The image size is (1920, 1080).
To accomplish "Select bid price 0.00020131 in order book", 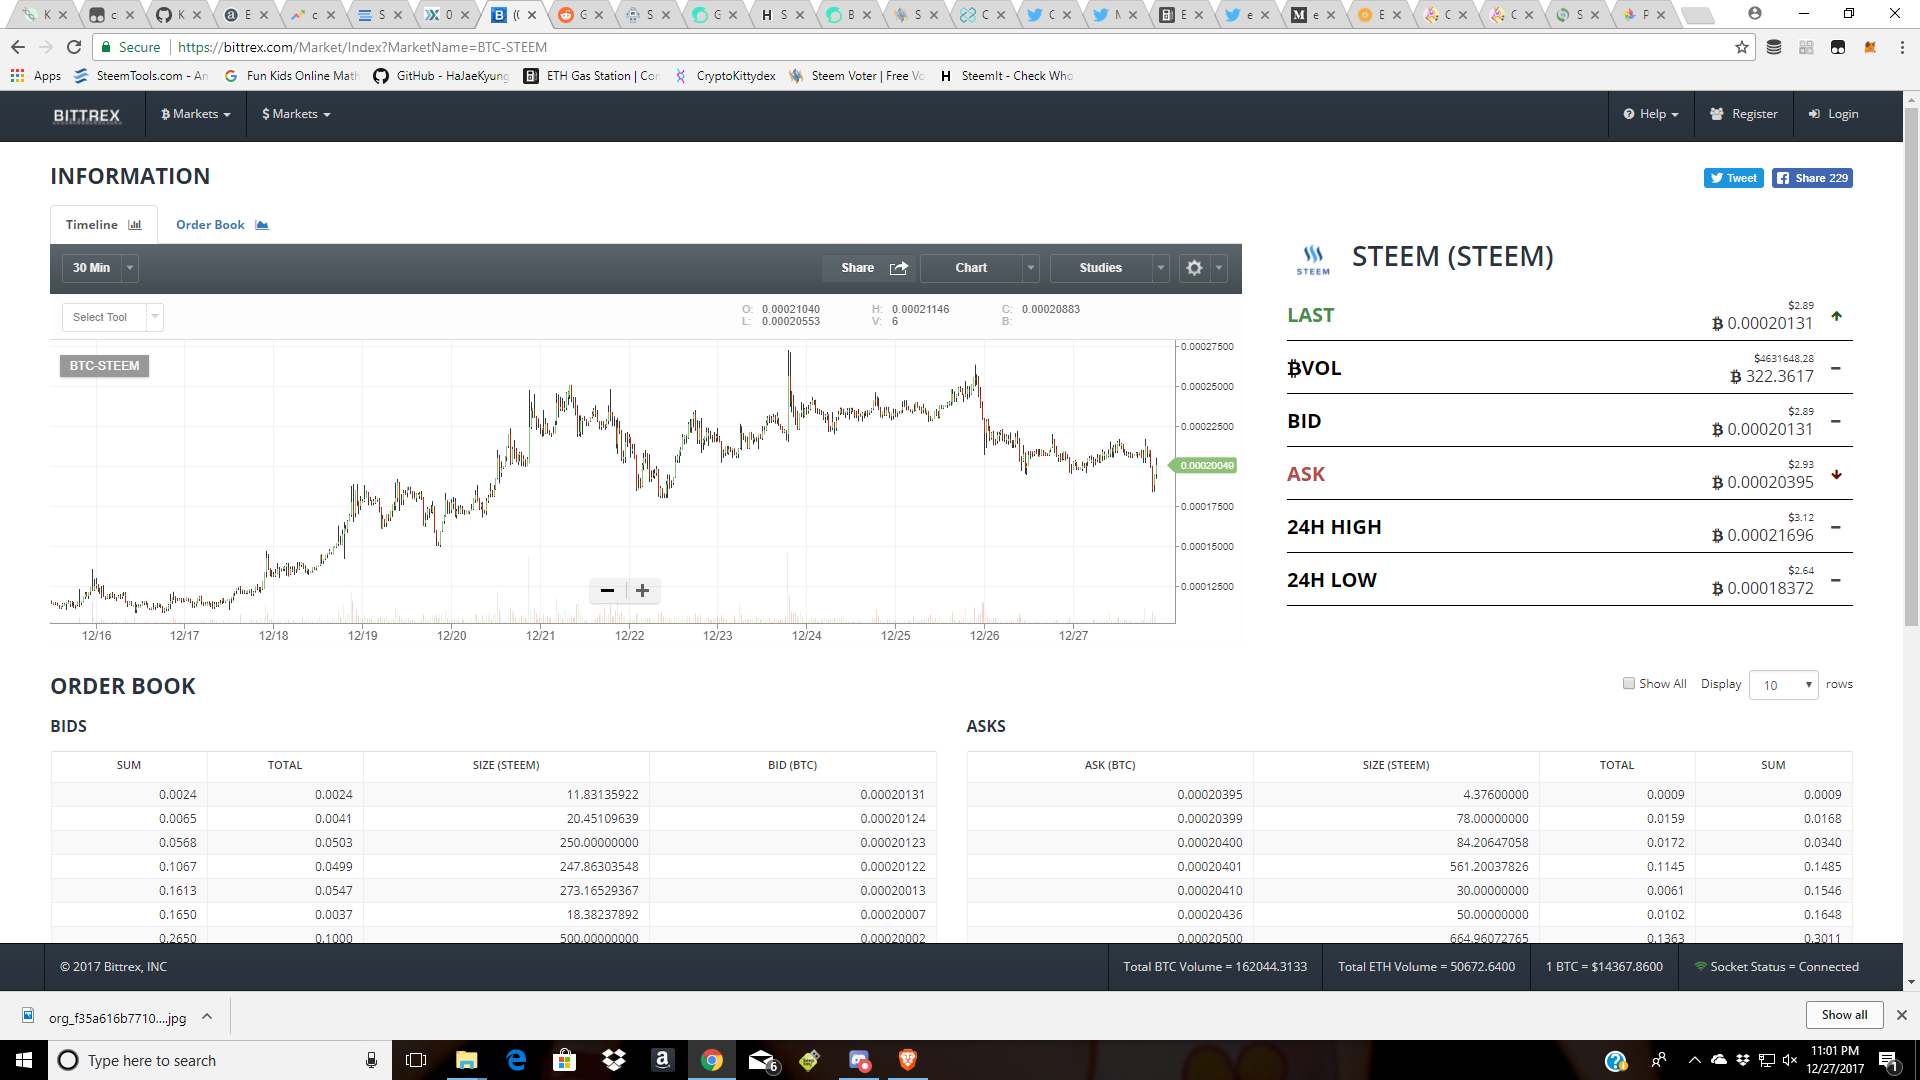I will pos(892,795).
